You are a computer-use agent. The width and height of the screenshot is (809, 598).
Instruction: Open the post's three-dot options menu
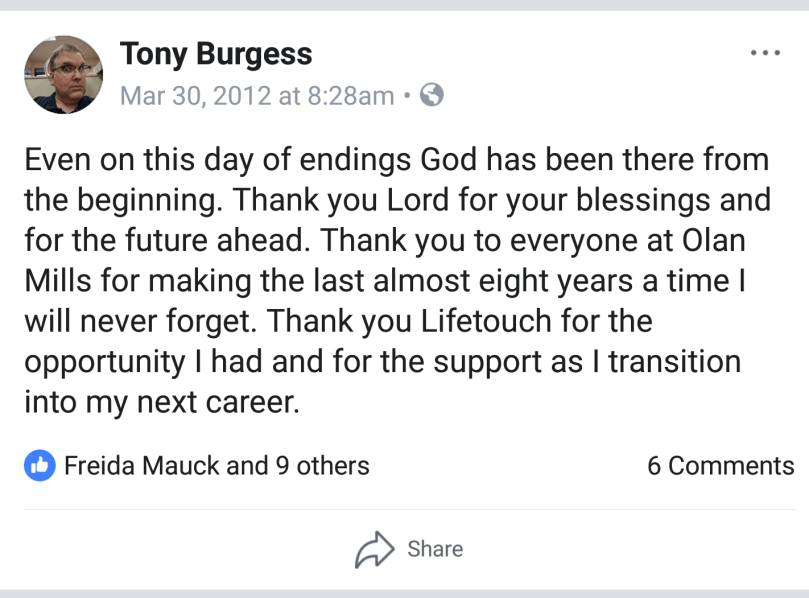(764, 53)
